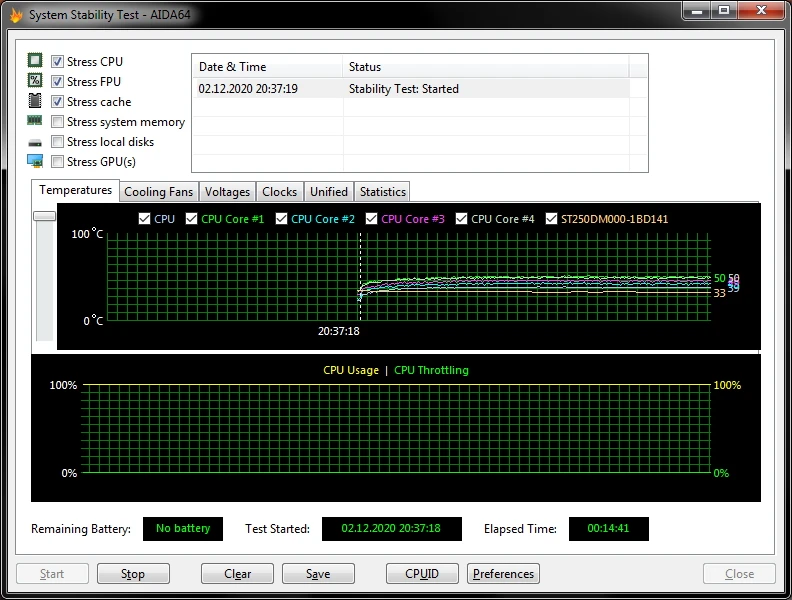The height and width of the screenshot is (600, 792).
Task: Switch to the Cooling Fans tab
Action: tap(159, 192)
